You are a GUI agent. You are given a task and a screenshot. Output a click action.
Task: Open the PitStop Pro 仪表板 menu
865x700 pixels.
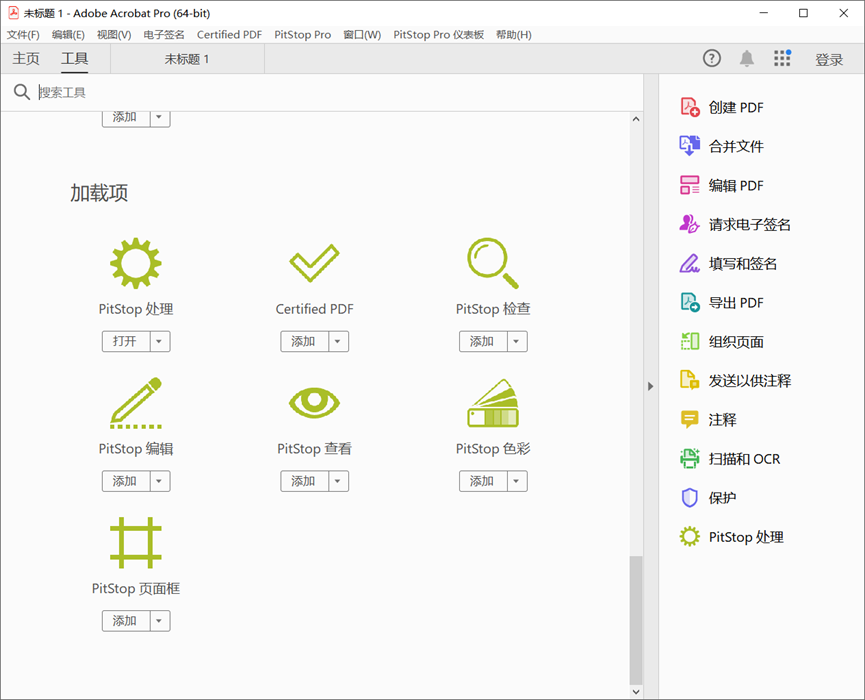click(x=439, y=35)
